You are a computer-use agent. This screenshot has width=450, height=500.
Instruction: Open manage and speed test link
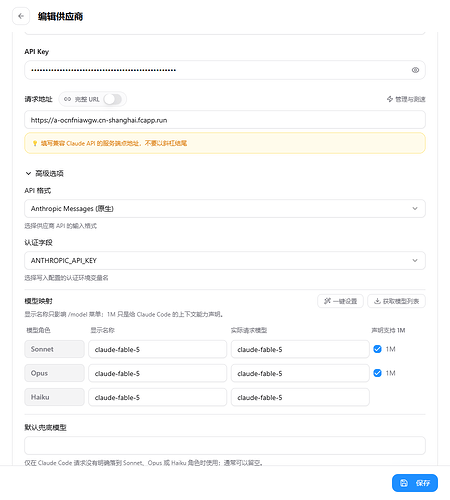point(406,99)
